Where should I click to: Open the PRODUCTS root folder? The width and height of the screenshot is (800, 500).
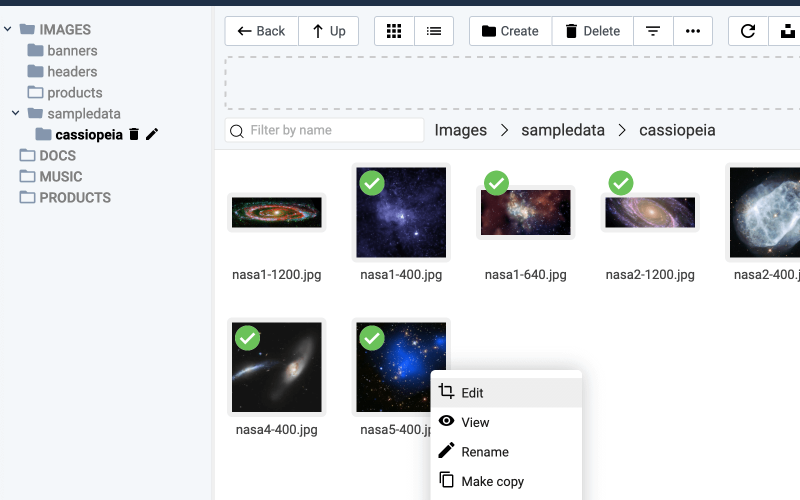(65, 197)
